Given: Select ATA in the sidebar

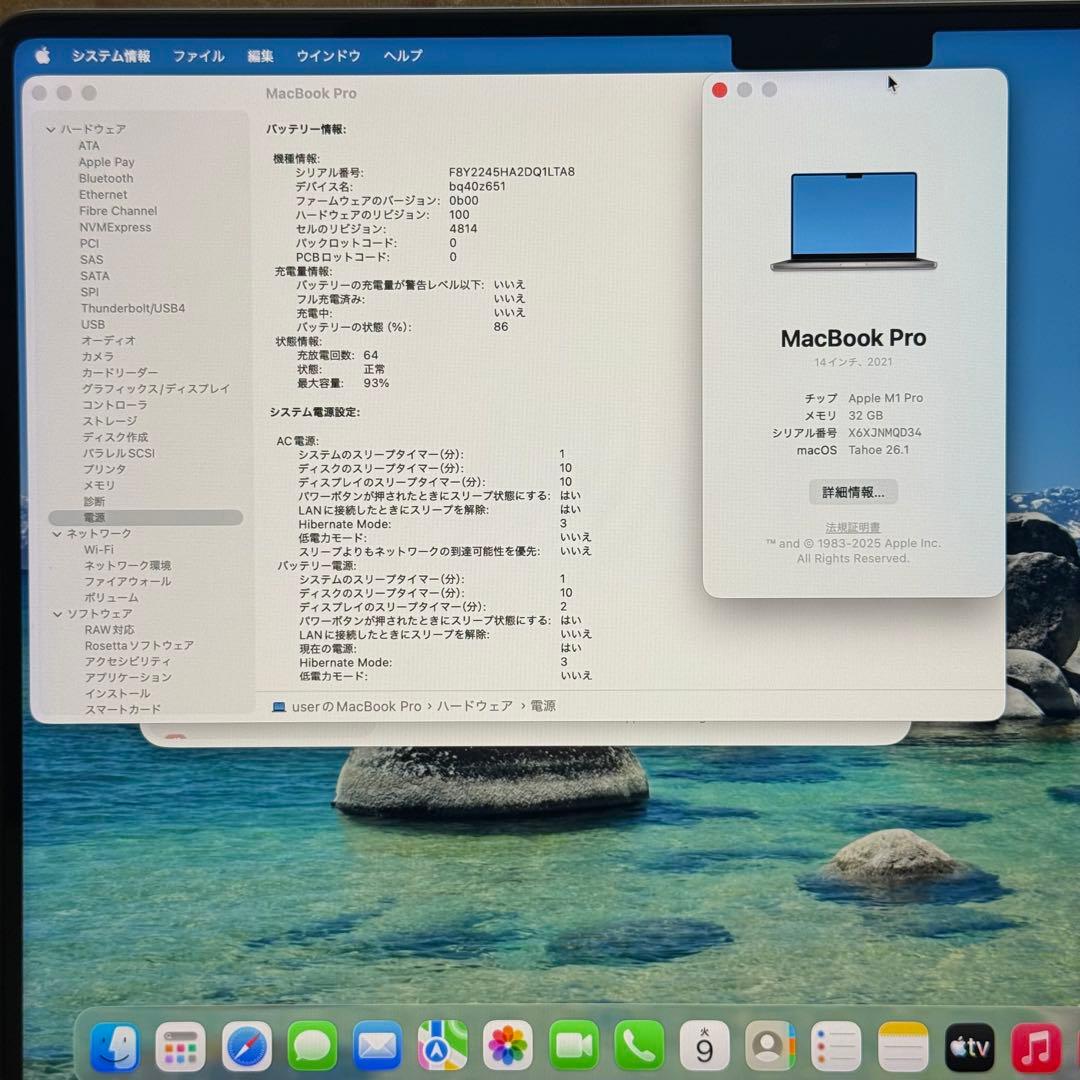Looking at the screenshot, I should pyautogui.click(x=89, y=146).
